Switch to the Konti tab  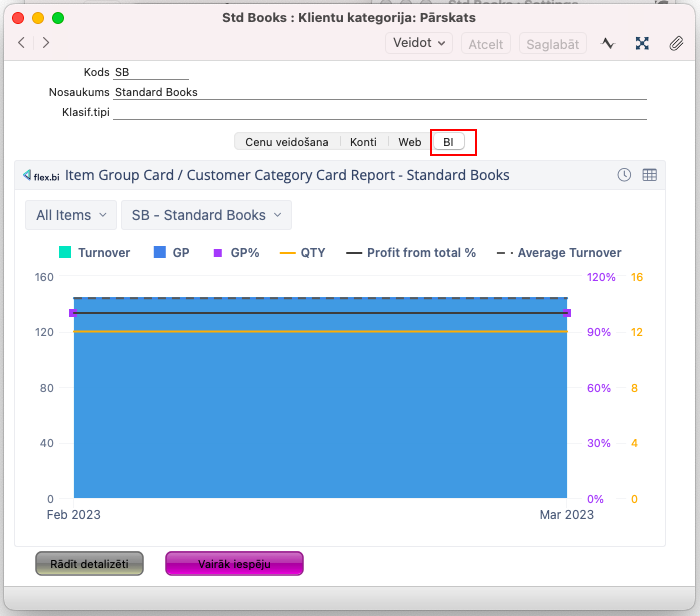(x=363, y=142)
